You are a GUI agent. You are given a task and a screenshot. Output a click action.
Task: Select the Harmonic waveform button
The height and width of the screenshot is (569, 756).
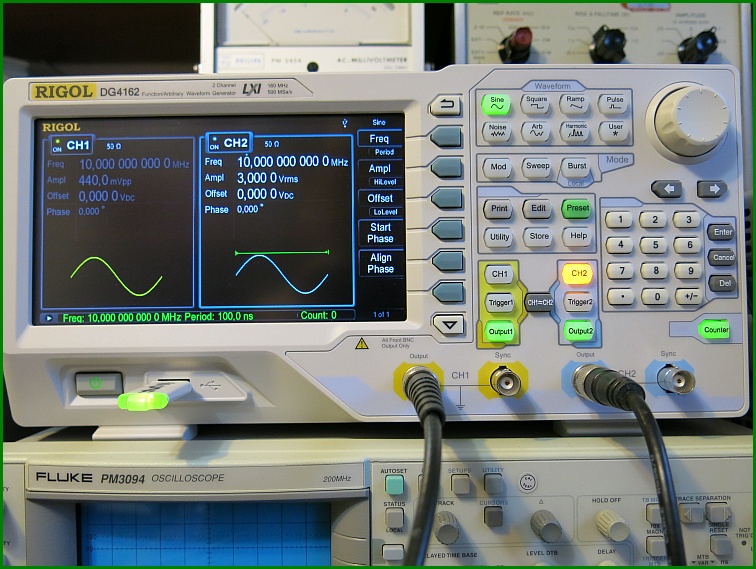(576, 131)
